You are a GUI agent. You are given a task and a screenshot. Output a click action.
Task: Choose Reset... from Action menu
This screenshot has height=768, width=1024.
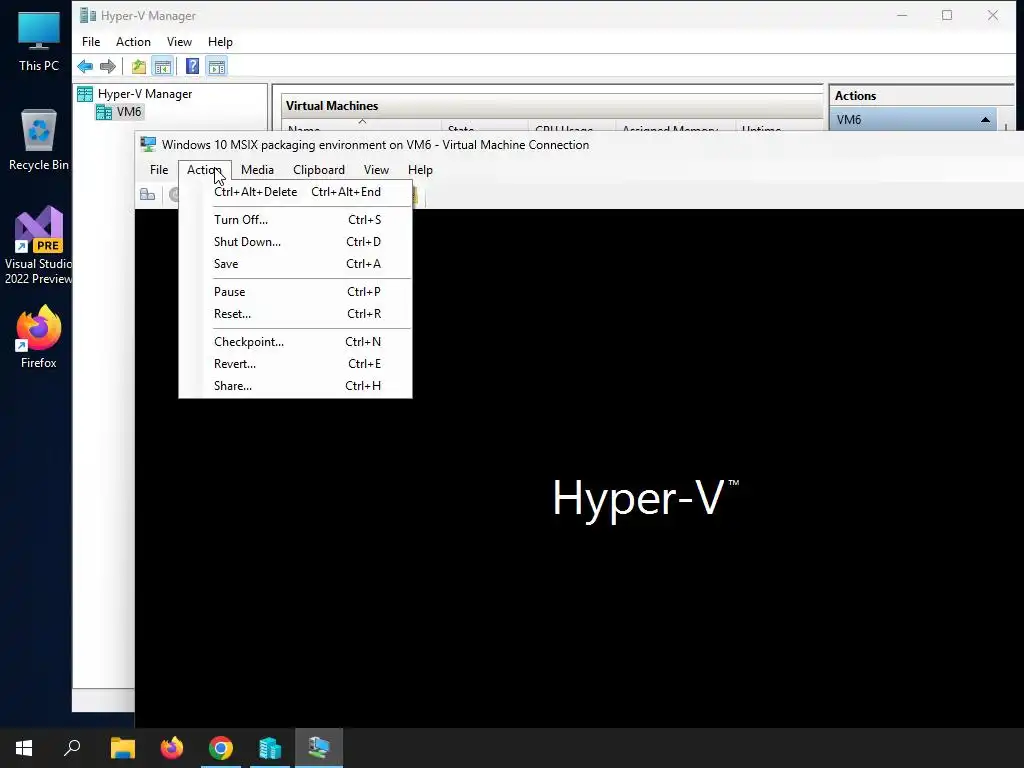pos(295,314)
